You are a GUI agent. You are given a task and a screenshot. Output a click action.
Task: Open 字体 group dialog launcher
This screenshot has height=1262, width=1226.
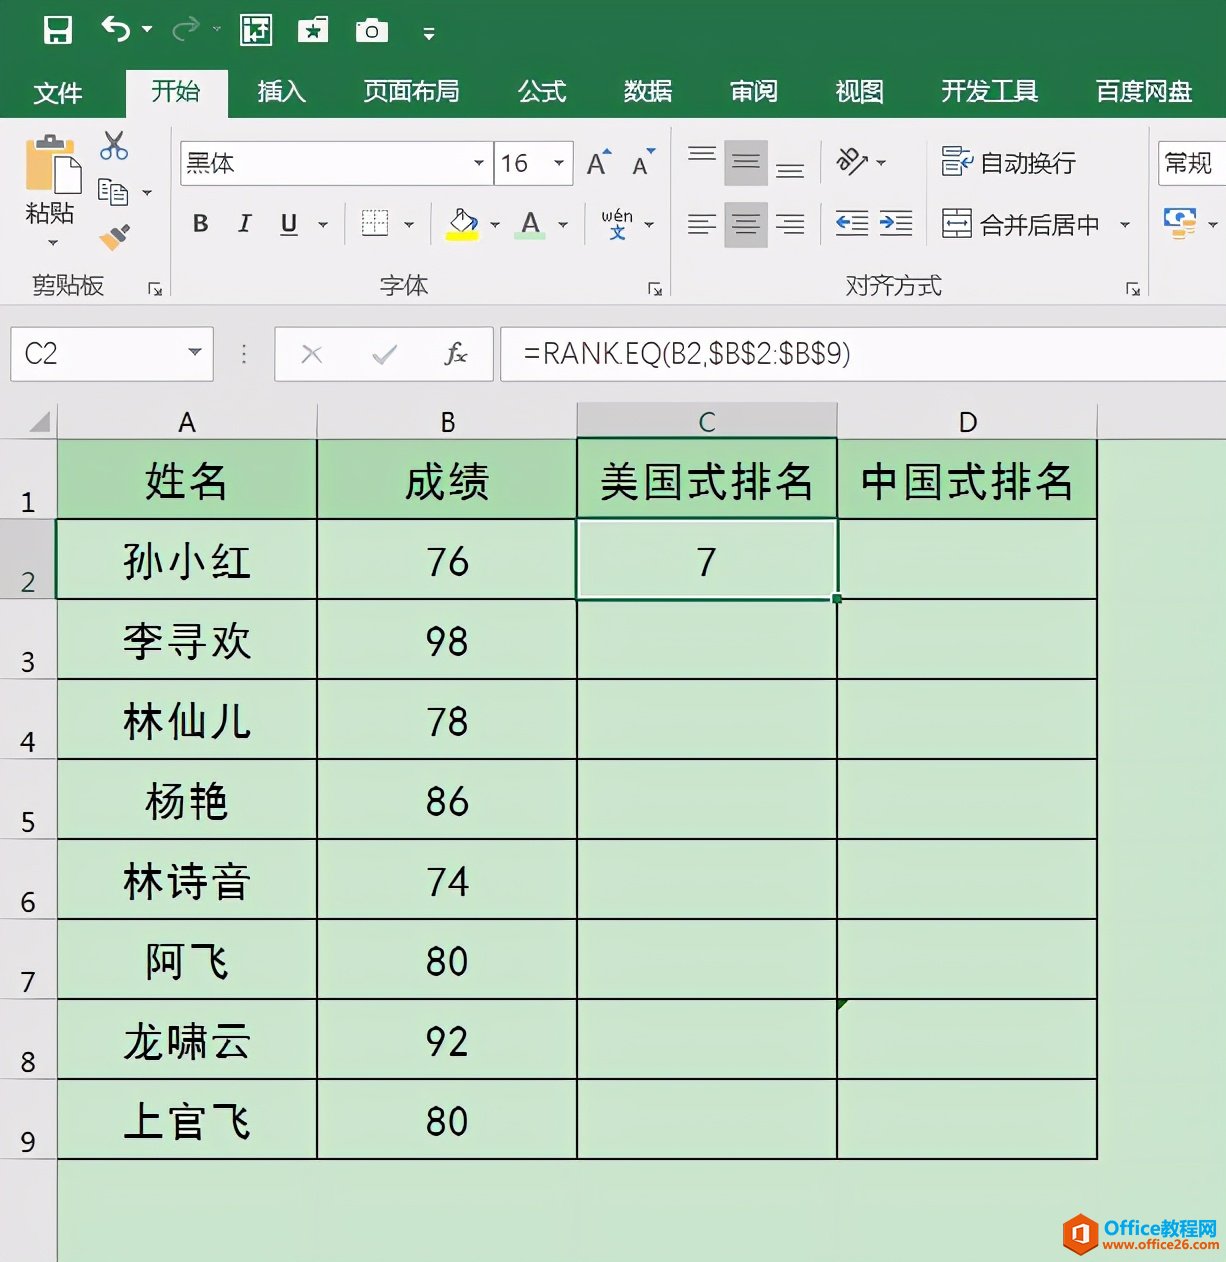coord(655,289)
